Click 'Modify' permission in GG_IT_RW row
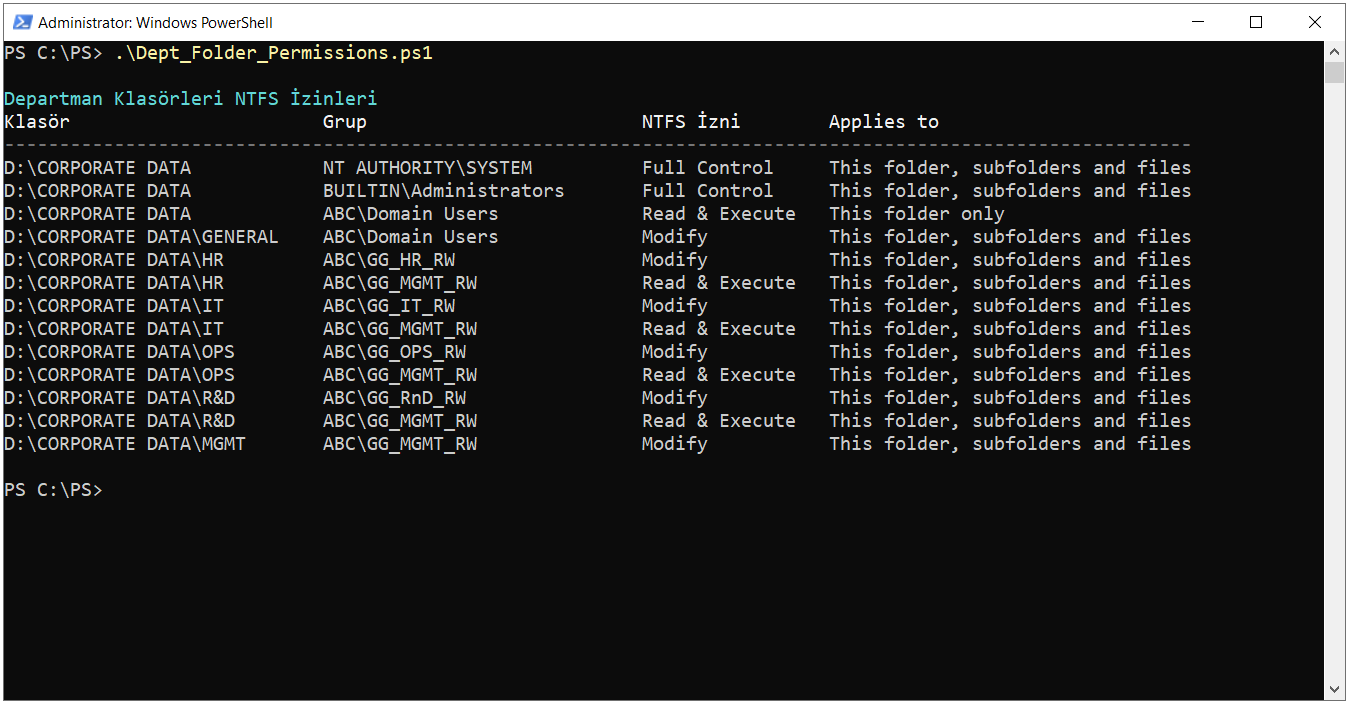1349x703 pixels. click(x=674, y=306)
